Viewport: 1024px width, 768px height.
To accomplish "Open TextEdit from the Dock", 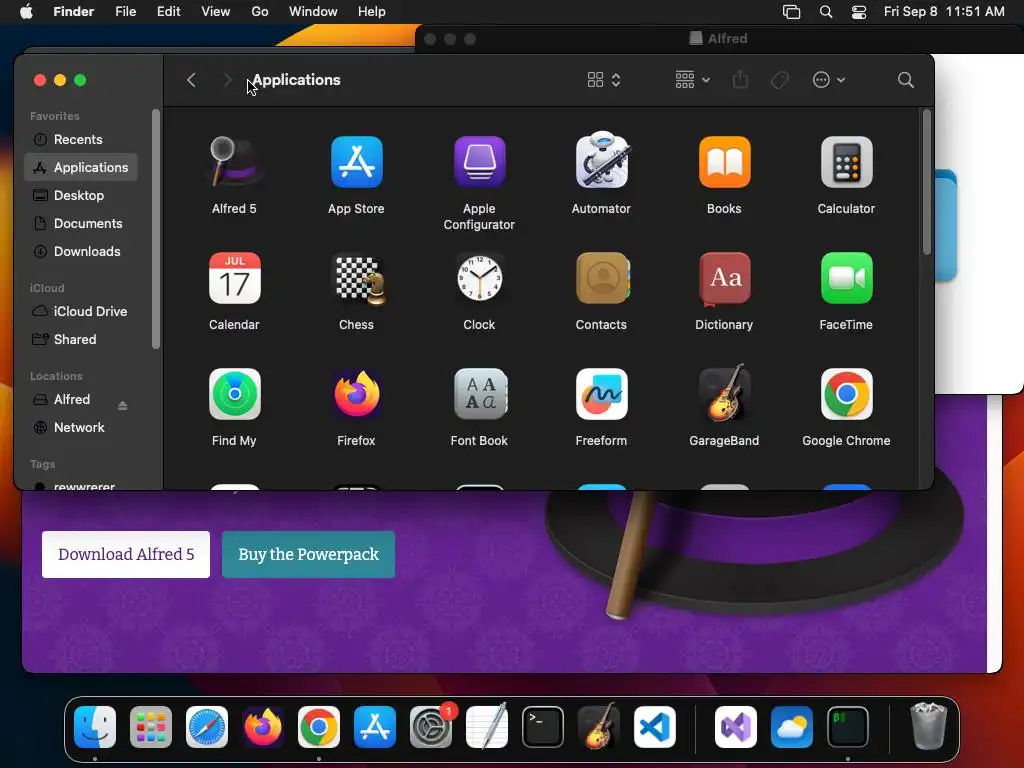I will tap(487, 726).
